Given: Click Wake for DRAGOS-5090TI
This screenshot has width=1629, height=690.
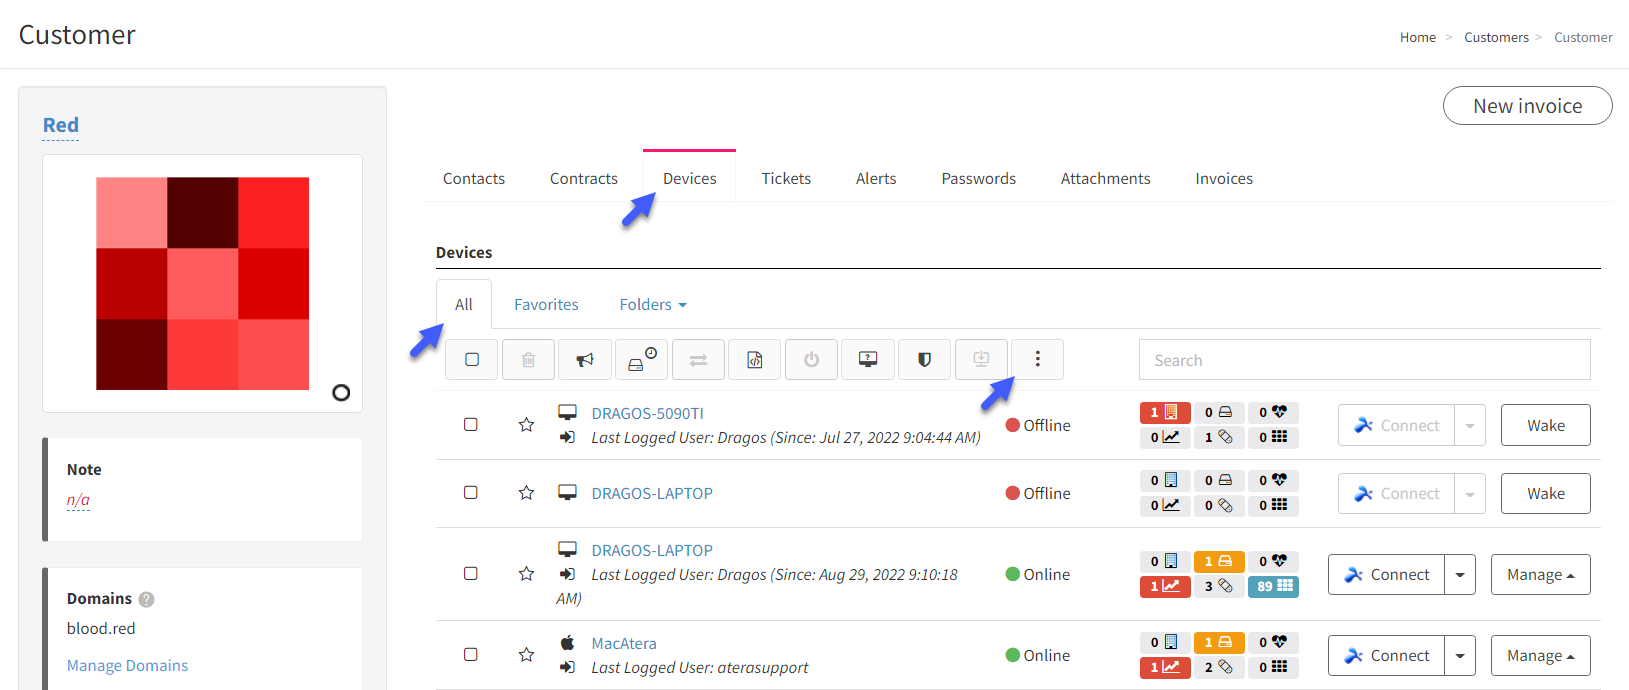Looking at the screenshot, I should click(1546, 425).
